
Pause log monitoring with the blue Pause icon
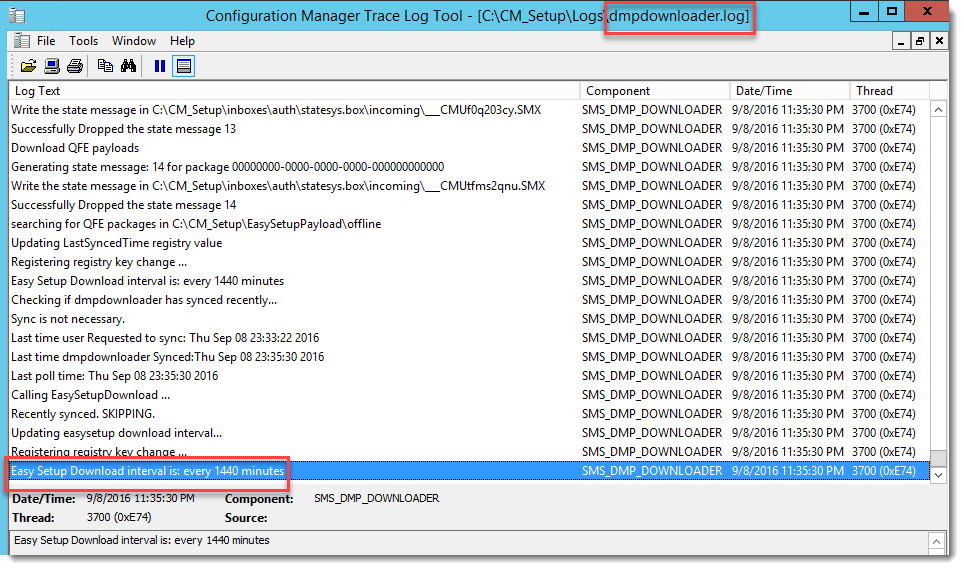[x=159, y=66]
